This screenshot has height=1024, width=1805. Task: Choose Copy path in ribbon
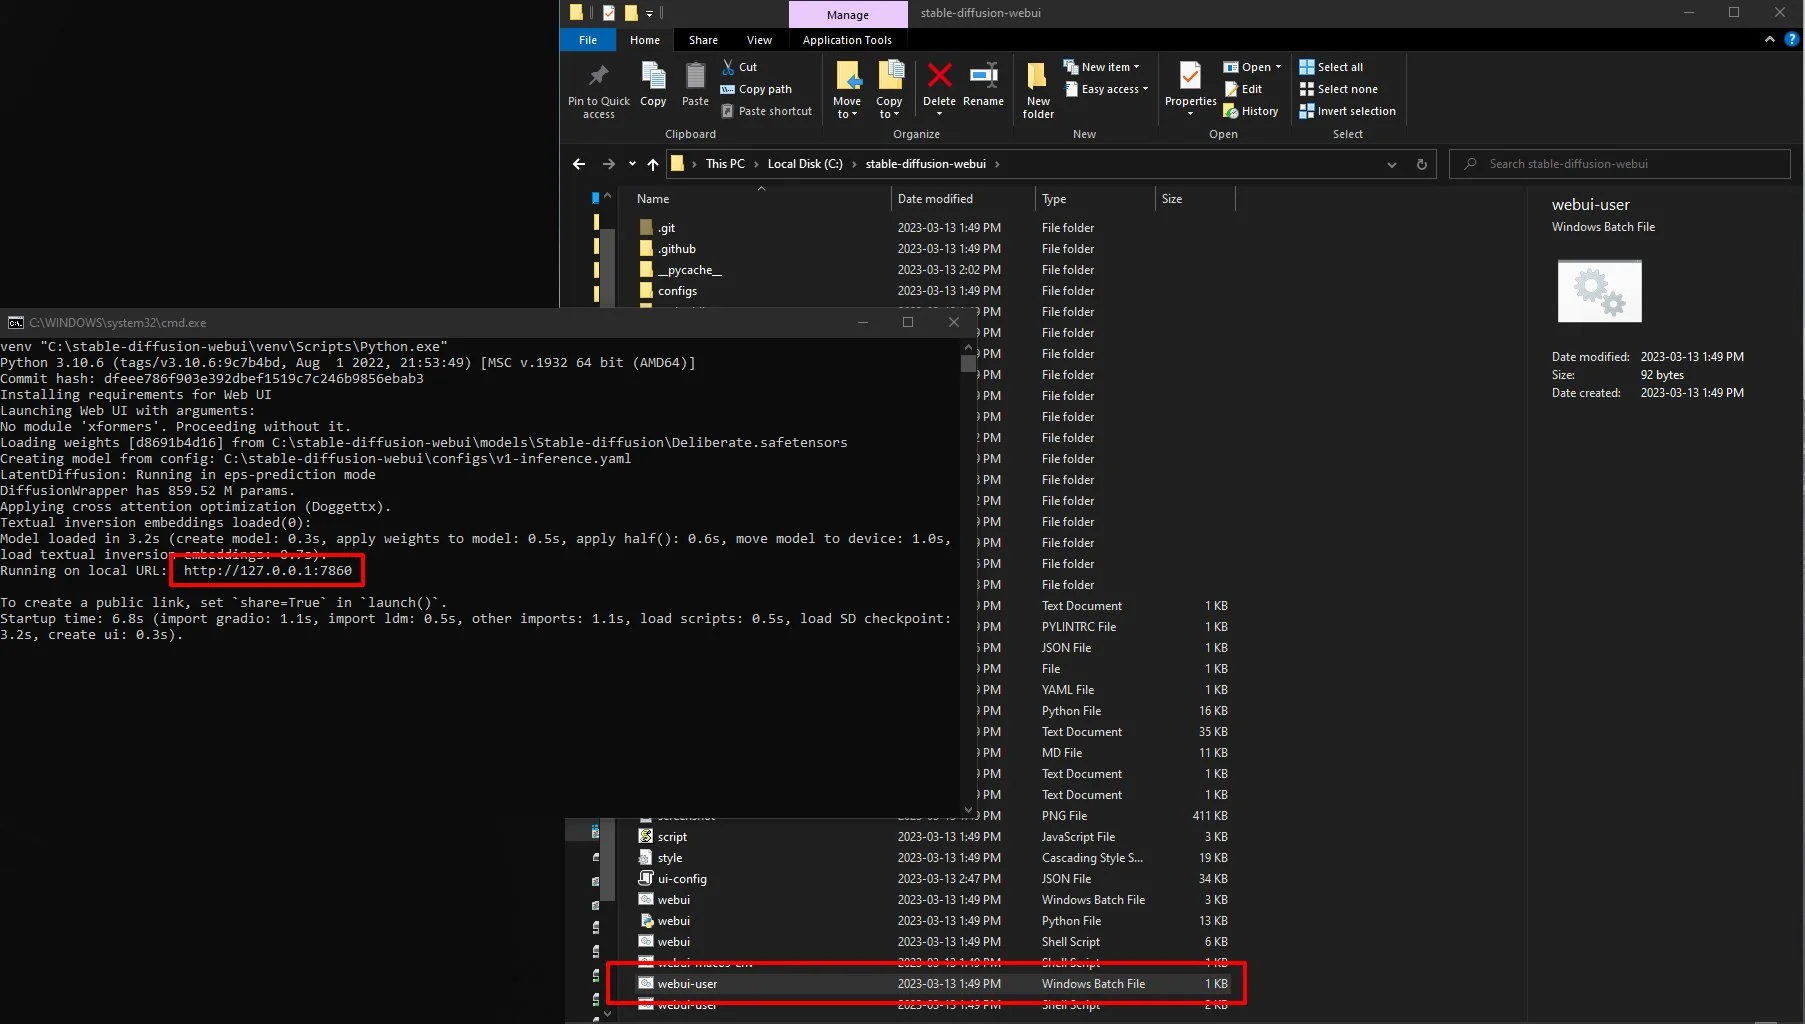757,89
